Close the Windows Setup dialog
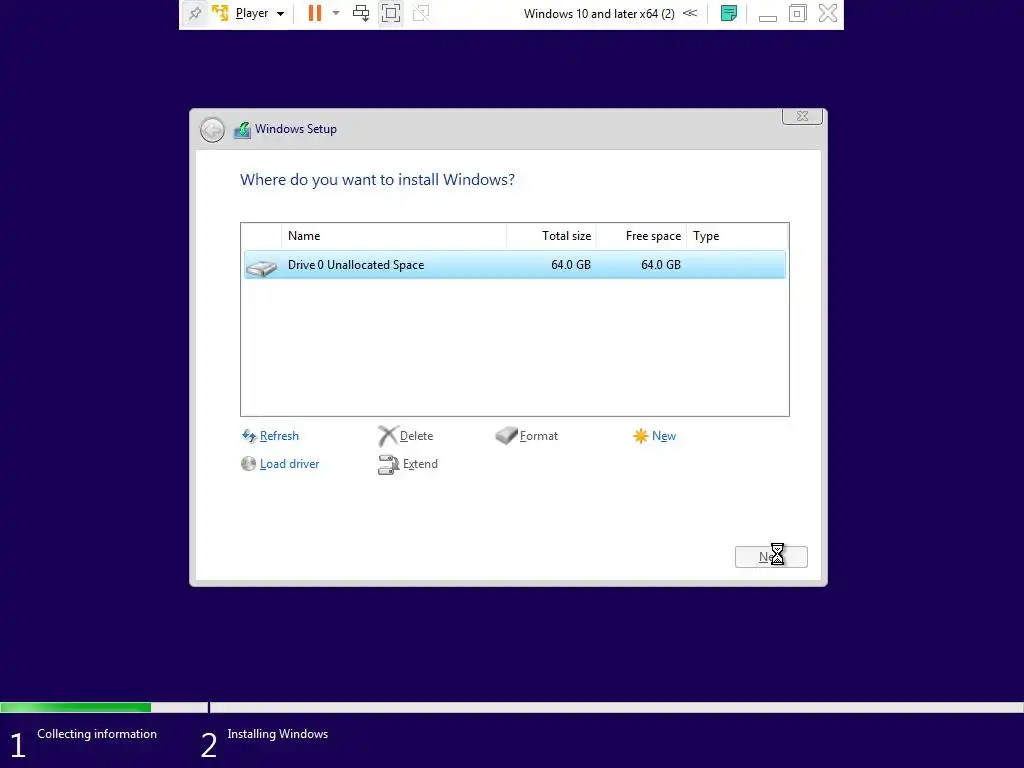The width and height of the screenshot is (1024, 768). click(802, 116)
